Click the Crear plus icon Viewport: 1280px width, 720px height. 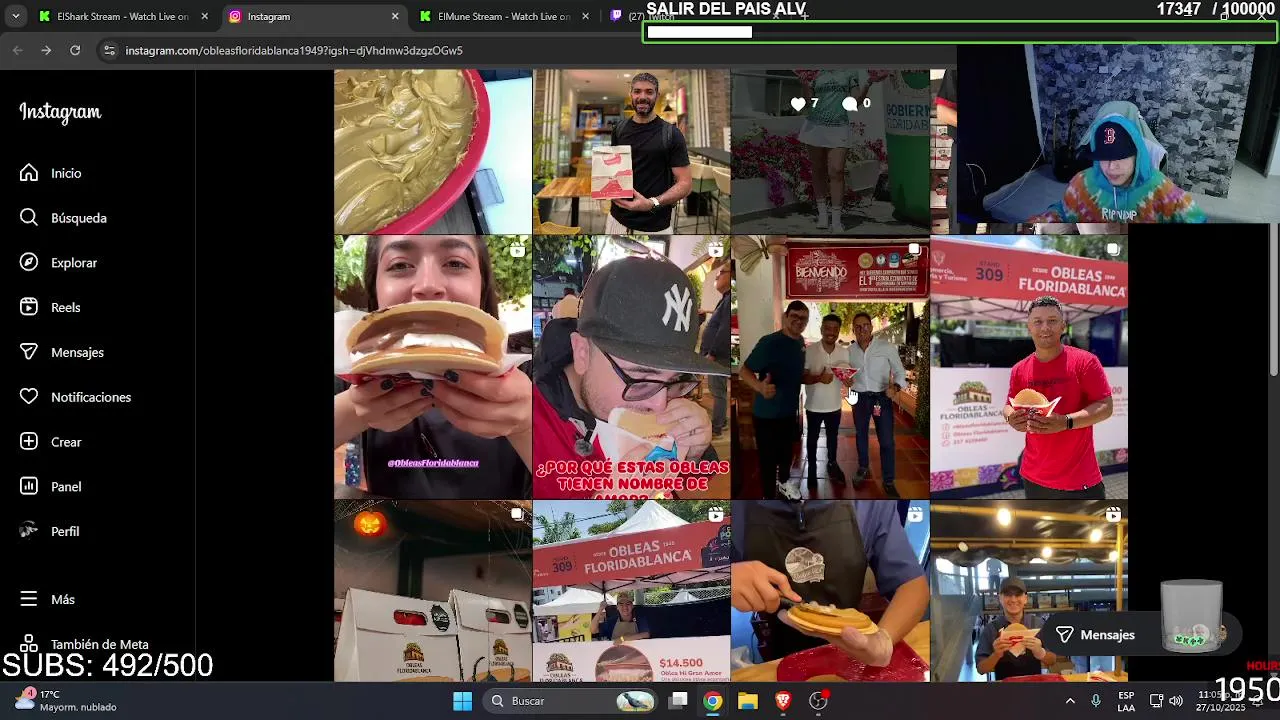(29, 442)
